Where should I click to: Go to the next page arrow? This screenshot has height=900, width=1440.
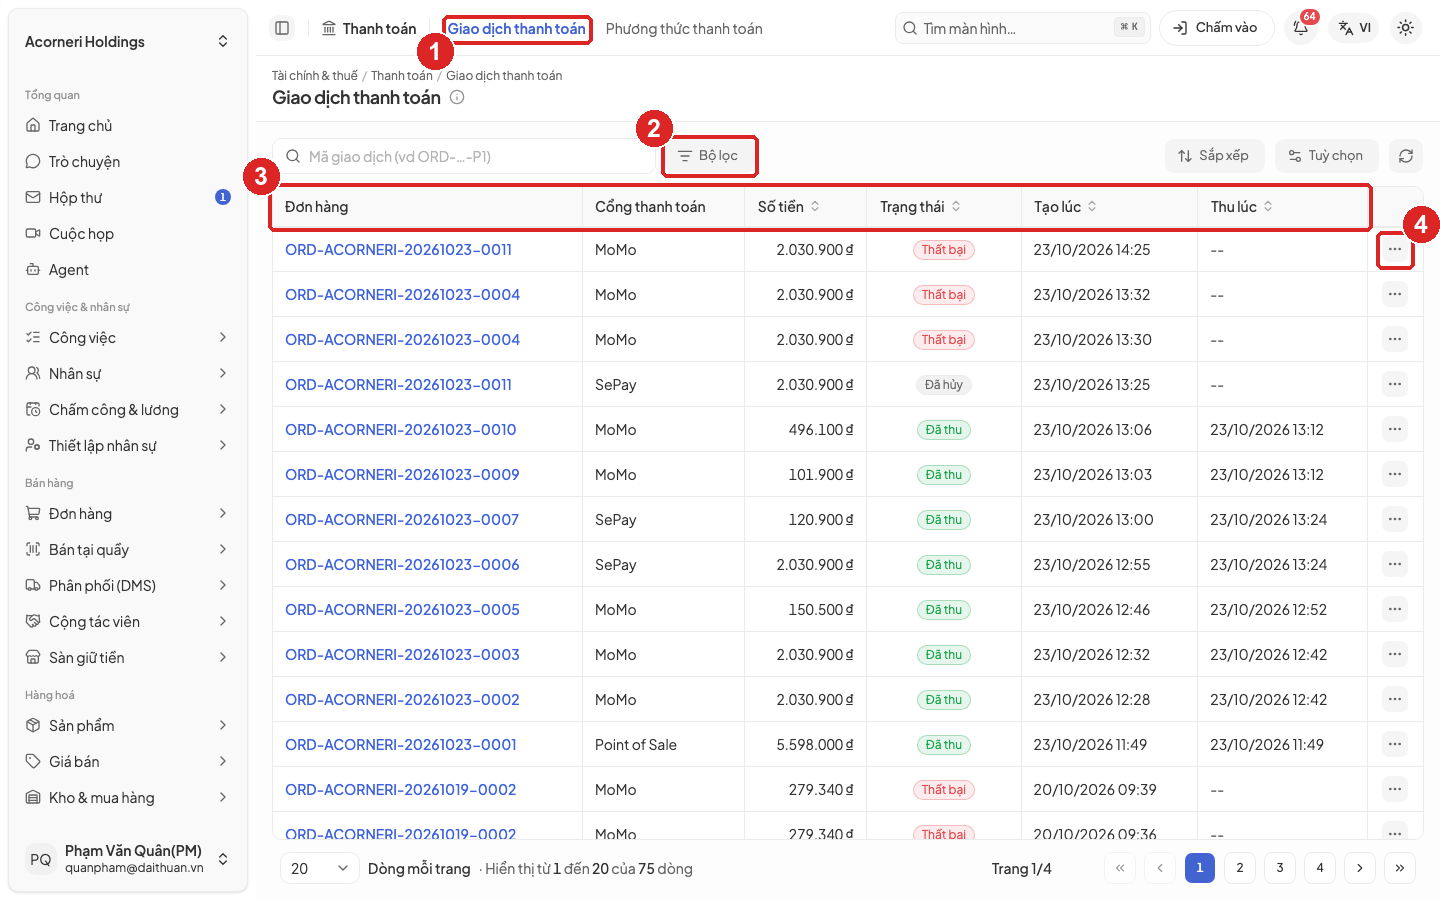tap(1360, 868)
